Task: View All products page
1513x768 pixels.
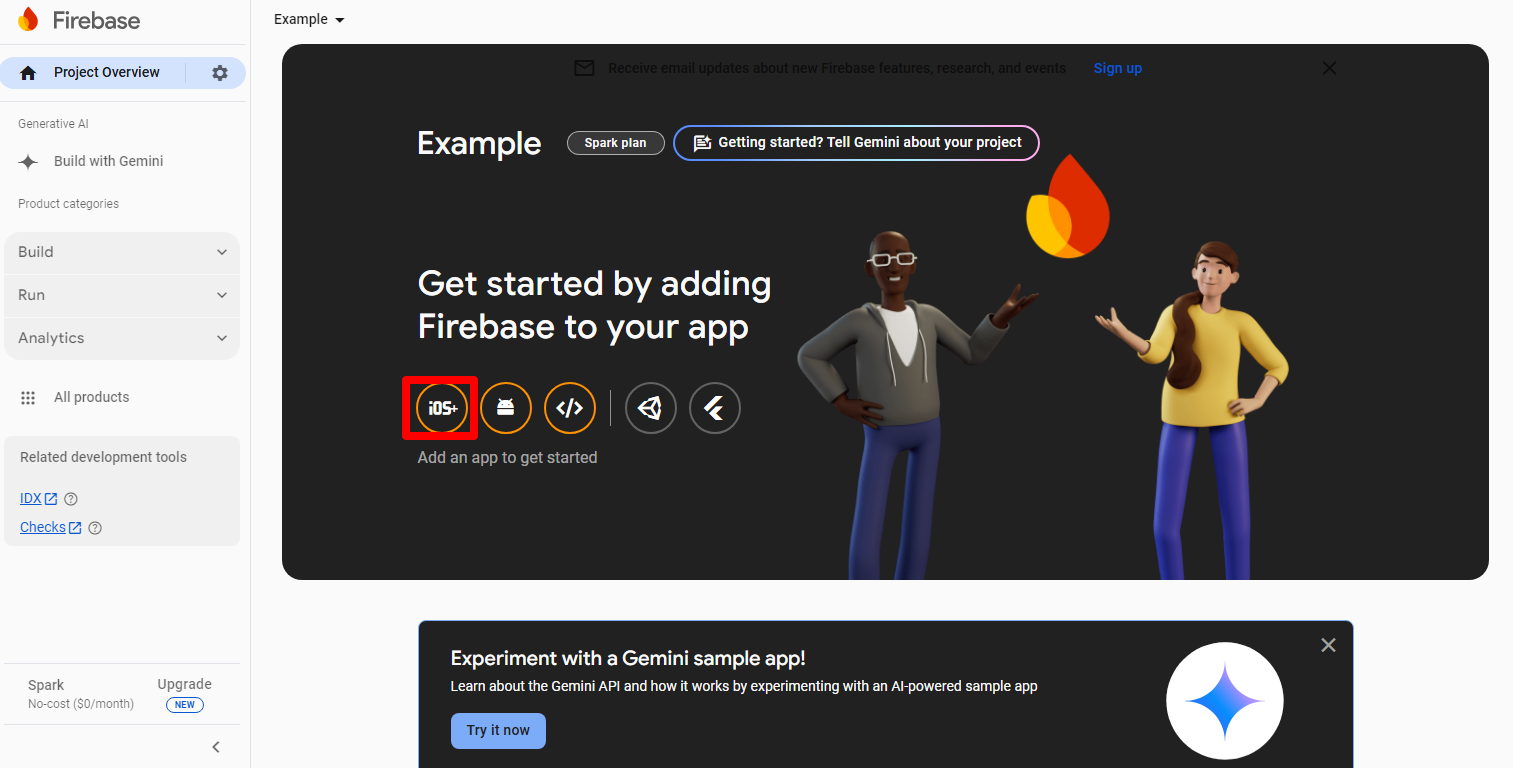Action: [91, 397]
